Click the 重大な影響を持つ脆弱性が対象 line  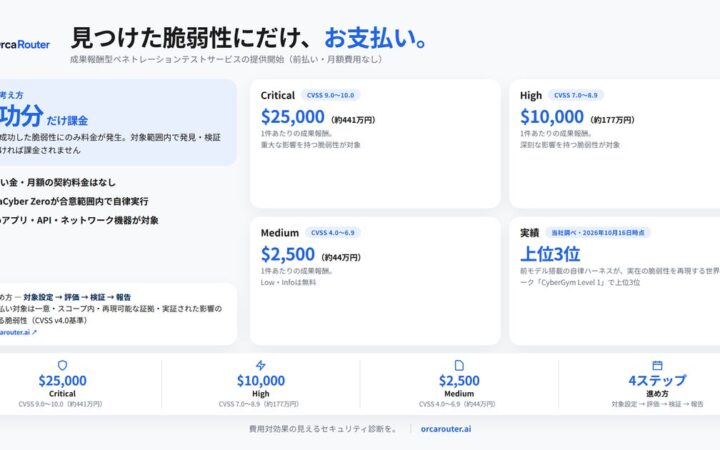click(x=310, y=145)
